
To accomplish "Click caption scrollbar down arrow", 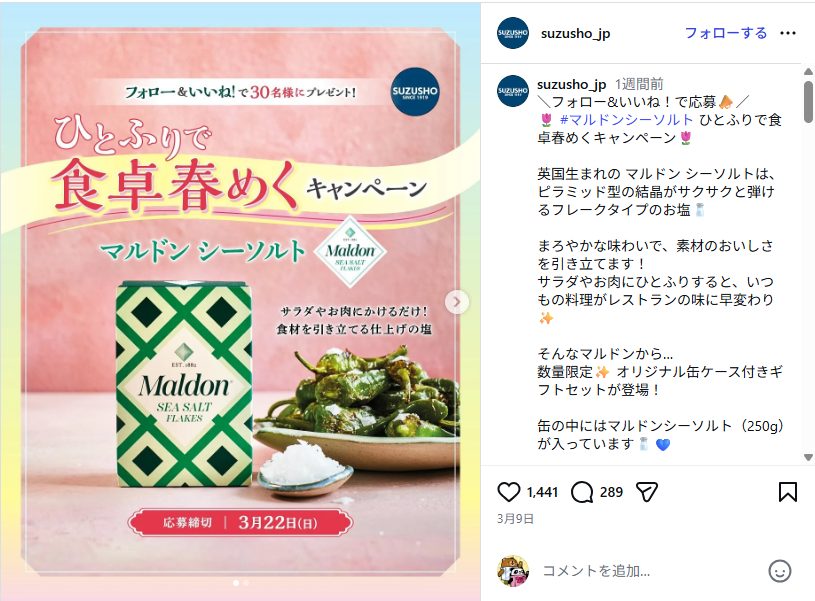I will [x=808, y=458].
